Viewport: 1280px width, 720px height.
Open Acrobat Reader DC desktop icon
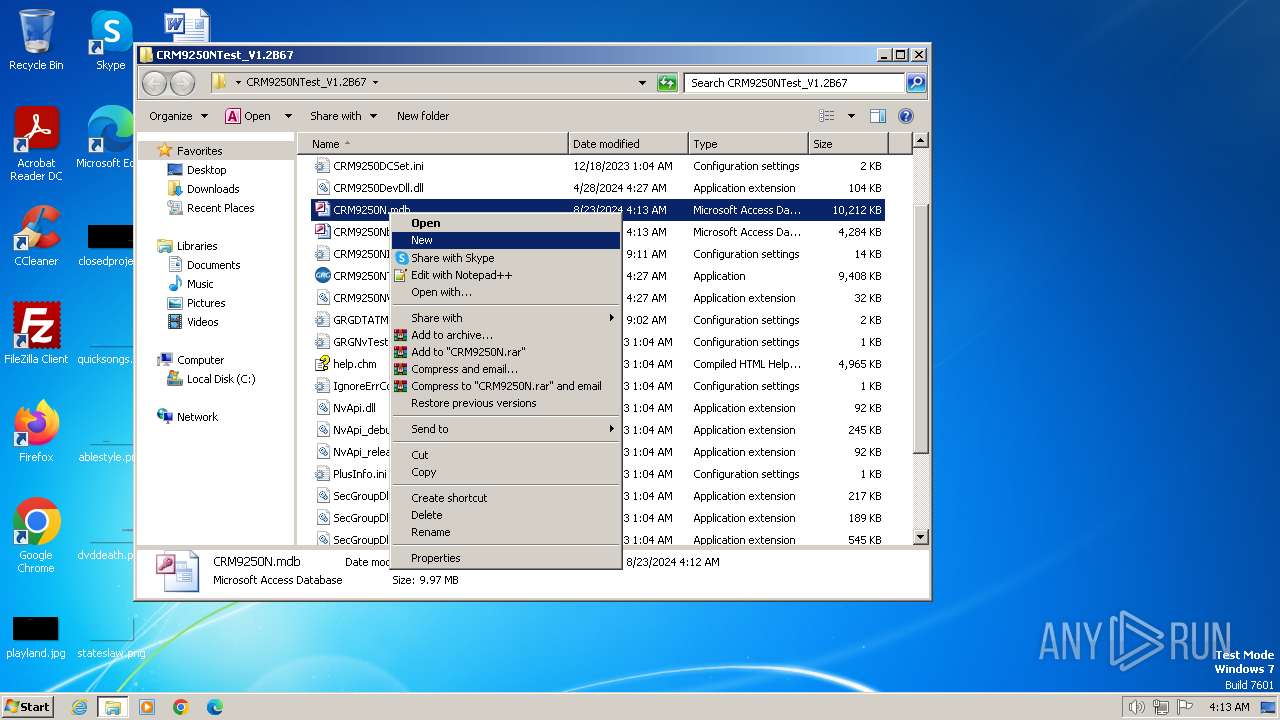[36, 144]
